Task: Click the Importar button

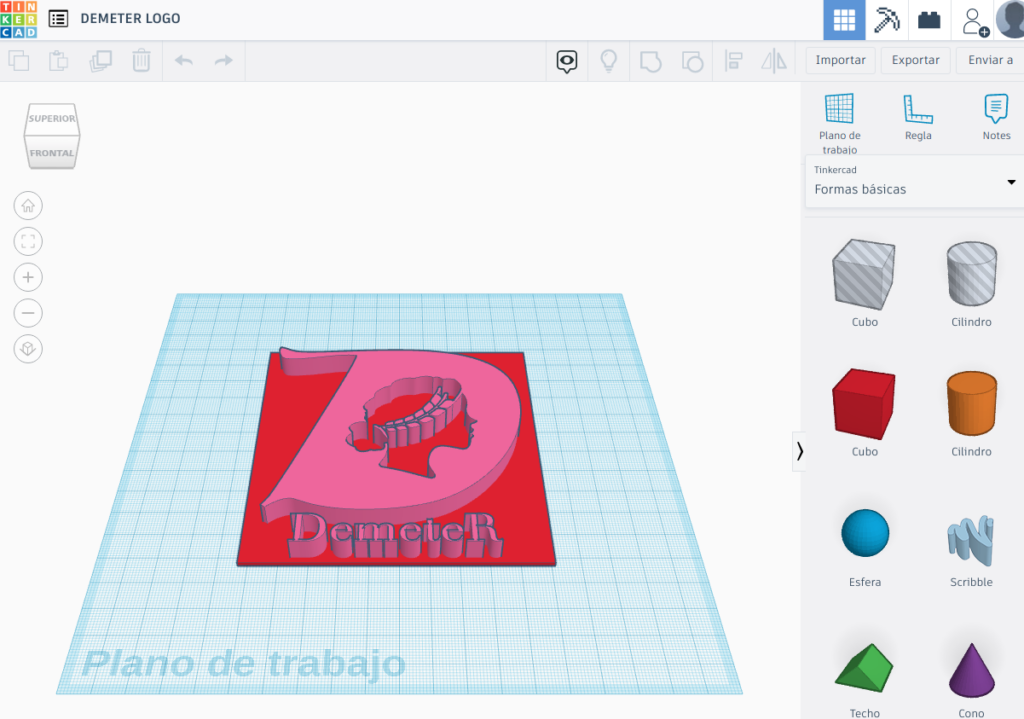Action: [840, 60]
